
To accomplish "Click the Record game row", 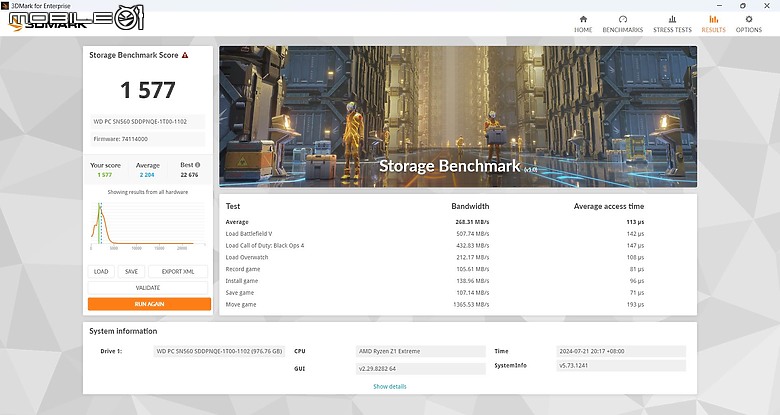I will click(435, 269).
